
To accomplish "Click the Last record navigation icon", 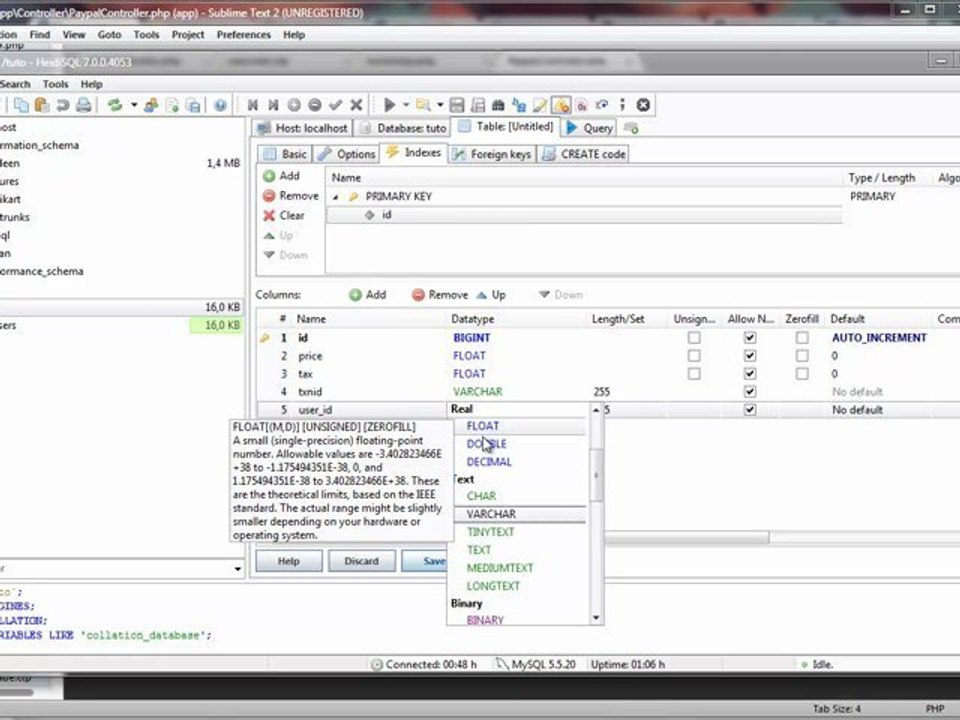I will click(x=273, y=105).
